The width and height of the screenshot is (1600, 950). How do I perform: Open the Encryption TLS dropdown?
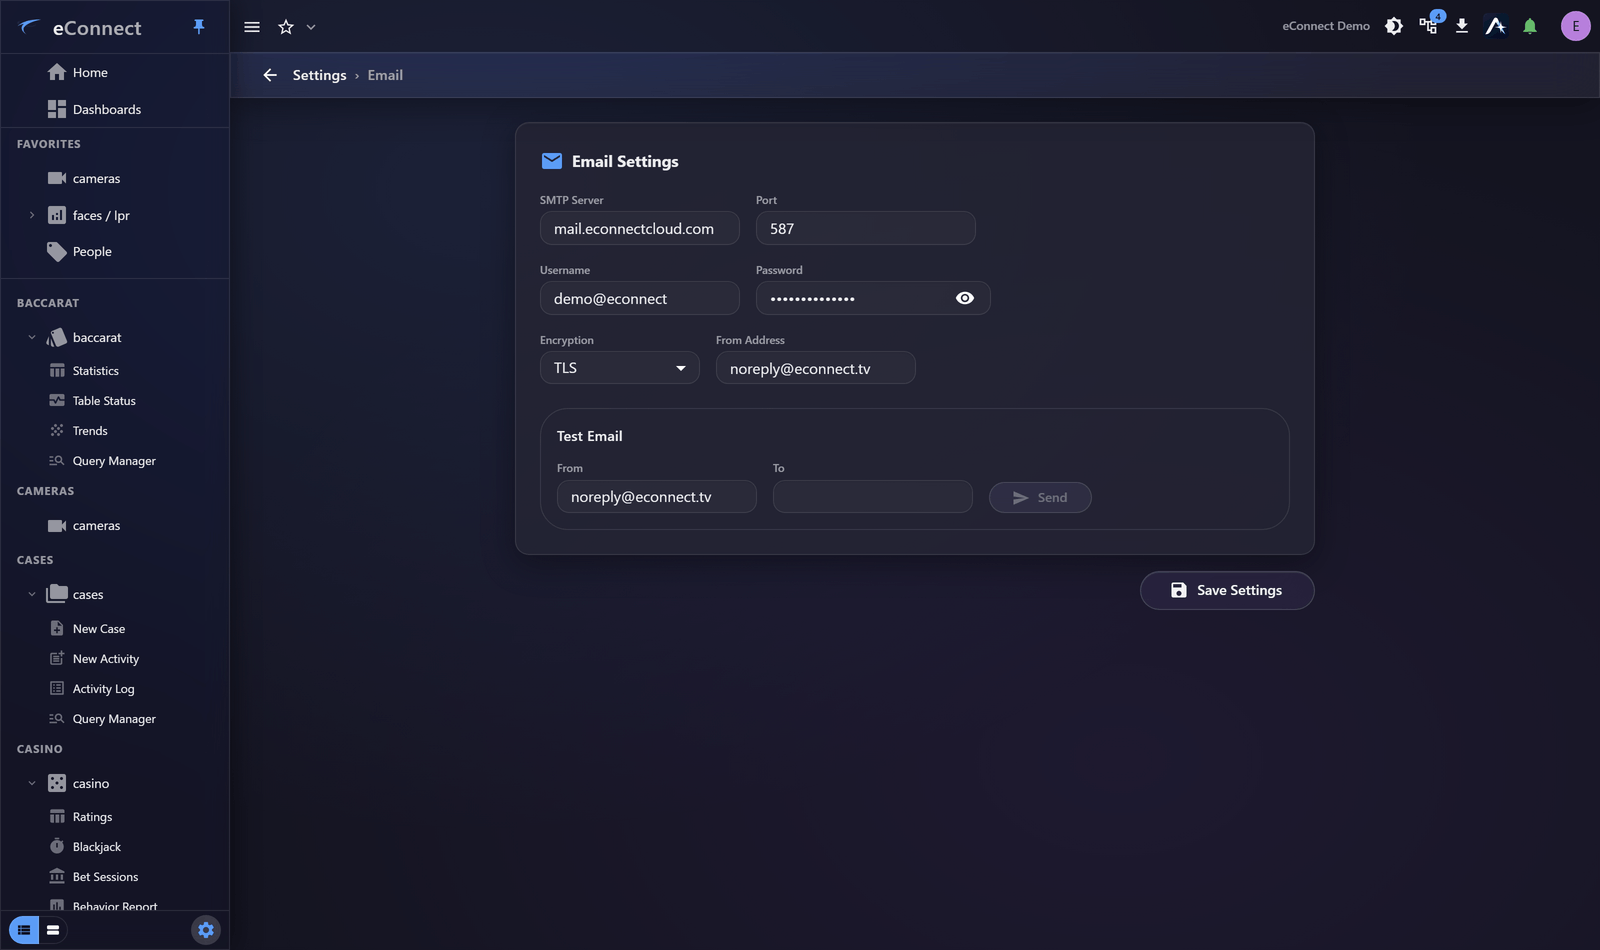click(620, 368)
